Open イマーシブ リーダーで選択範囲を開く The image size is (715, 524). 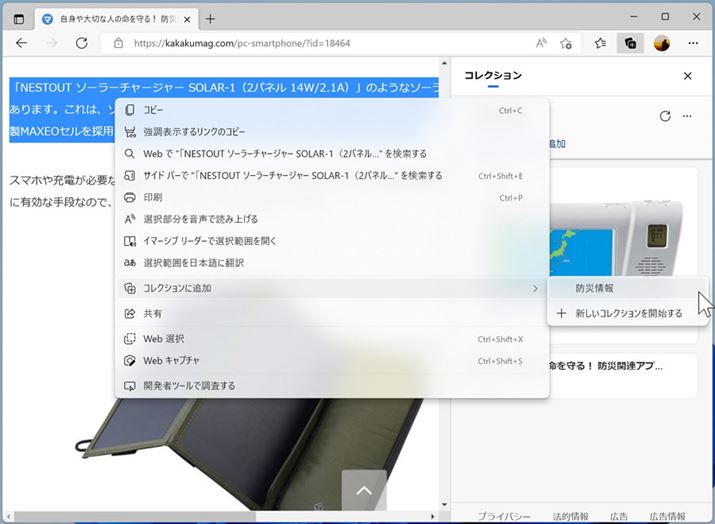[x=332, y=241]
